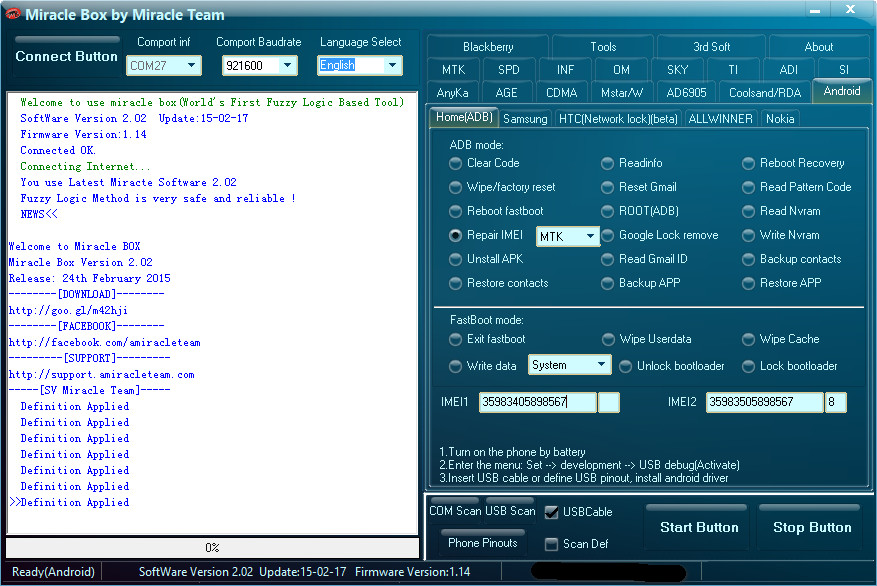Click the IMEI1 input field
The height and width of the screenshot is (586, 877).
pyautogui.click(x=537, y=402)
